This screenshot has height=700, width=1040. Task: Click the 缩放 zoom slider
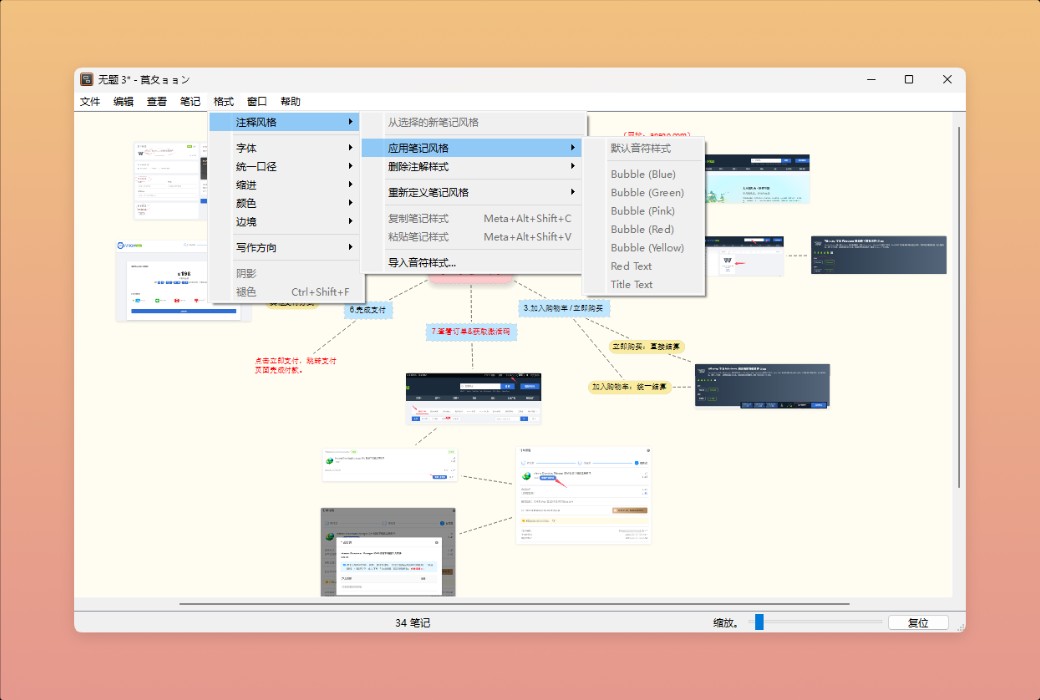coord(760,621)
